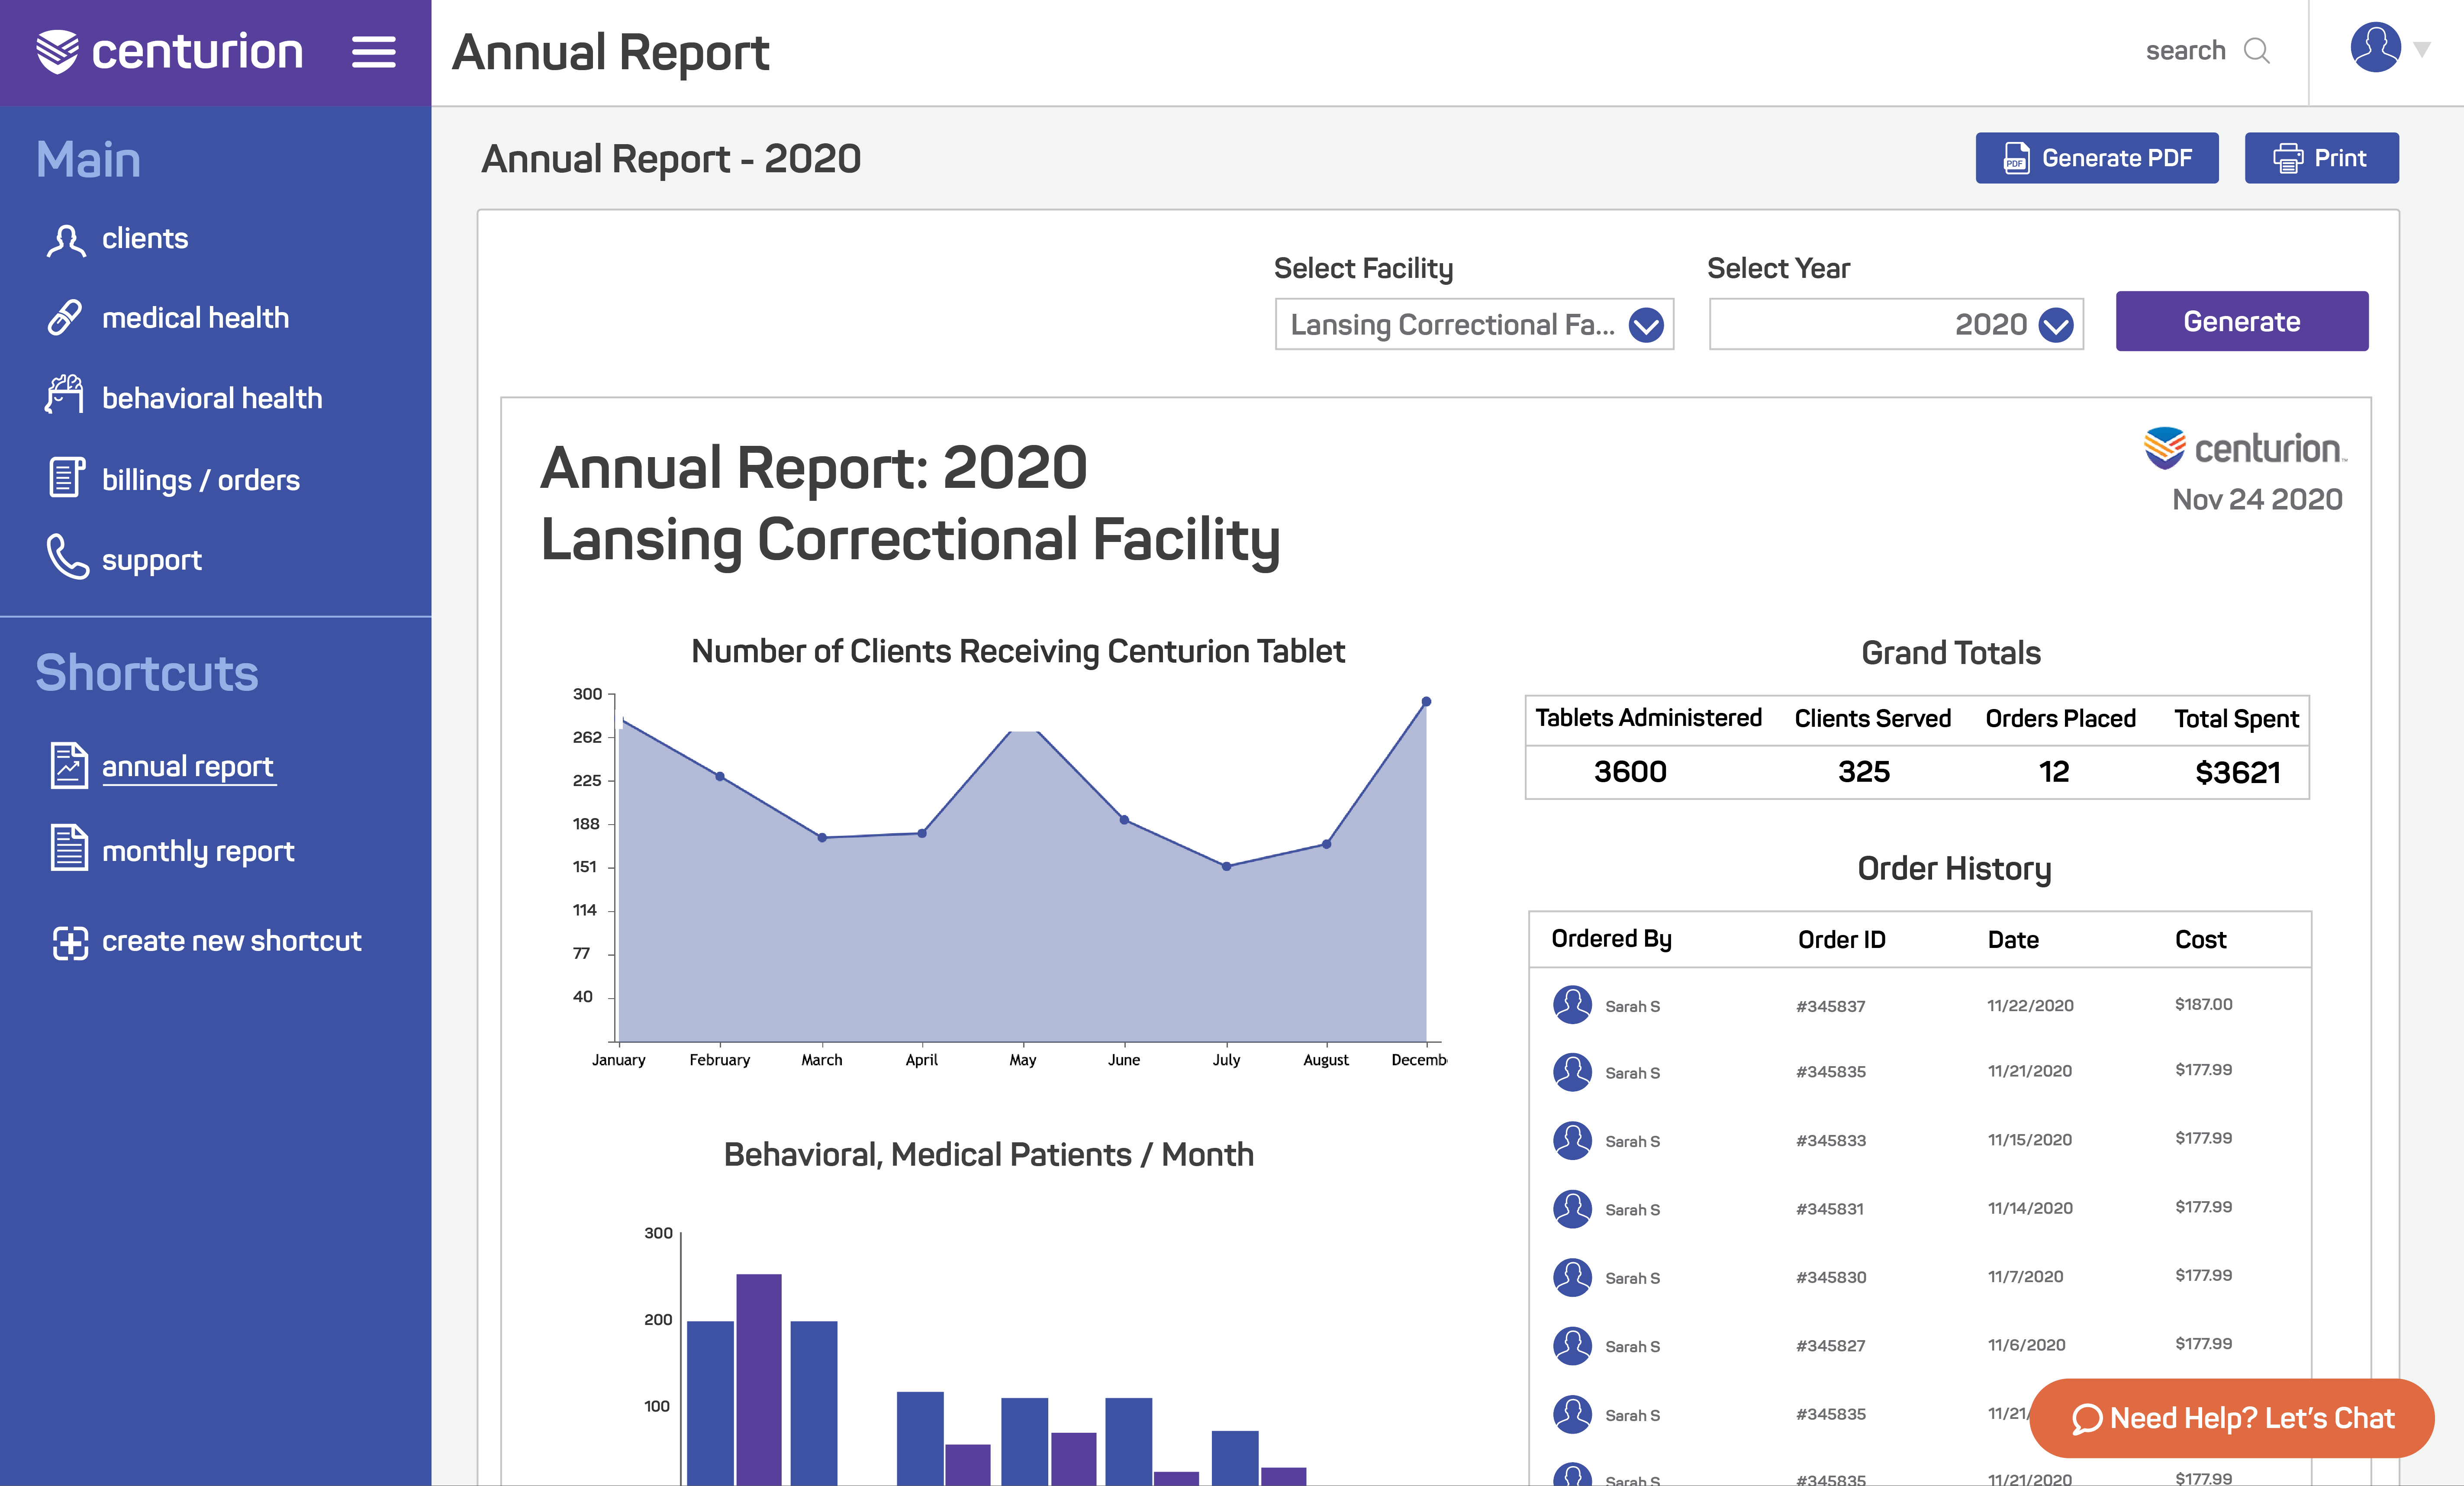The height and width of the screenshot is (1486, 2464).
Task: Click the Centurion logo icon in sidebar header
Action: pos(57,52)
